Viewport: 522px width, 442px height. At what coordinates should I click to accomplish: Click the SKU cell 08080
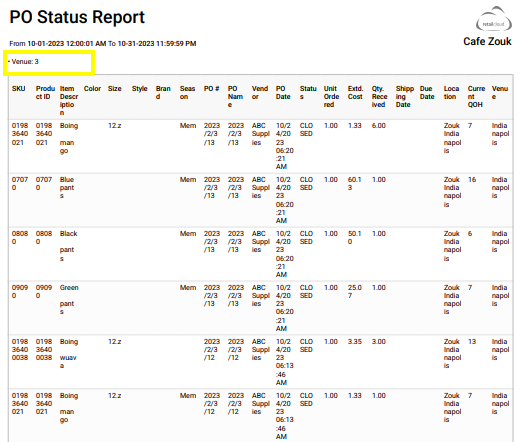coord(20,238)
